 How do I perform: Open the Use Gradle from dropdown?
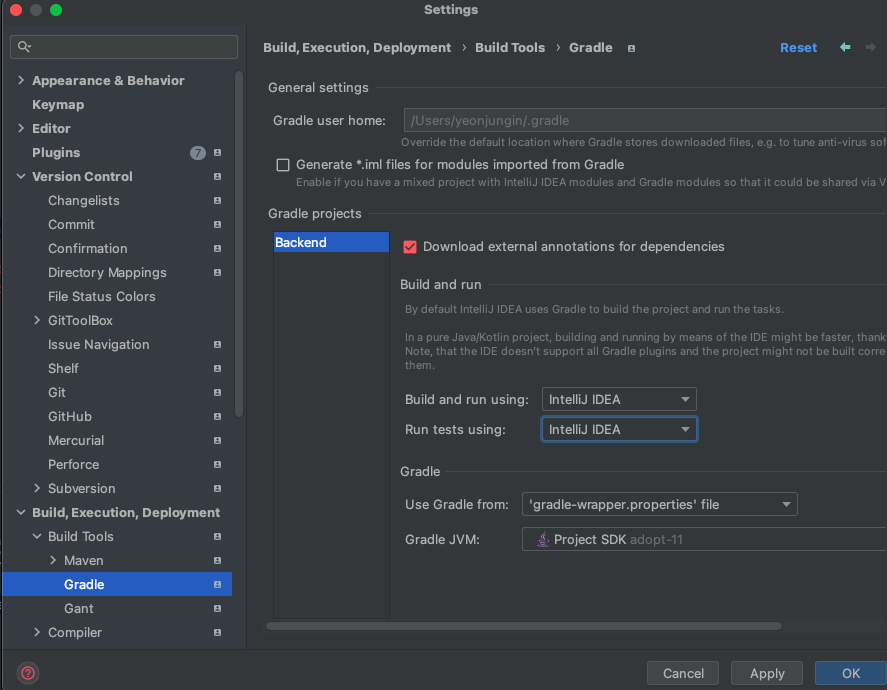point(660,504)
